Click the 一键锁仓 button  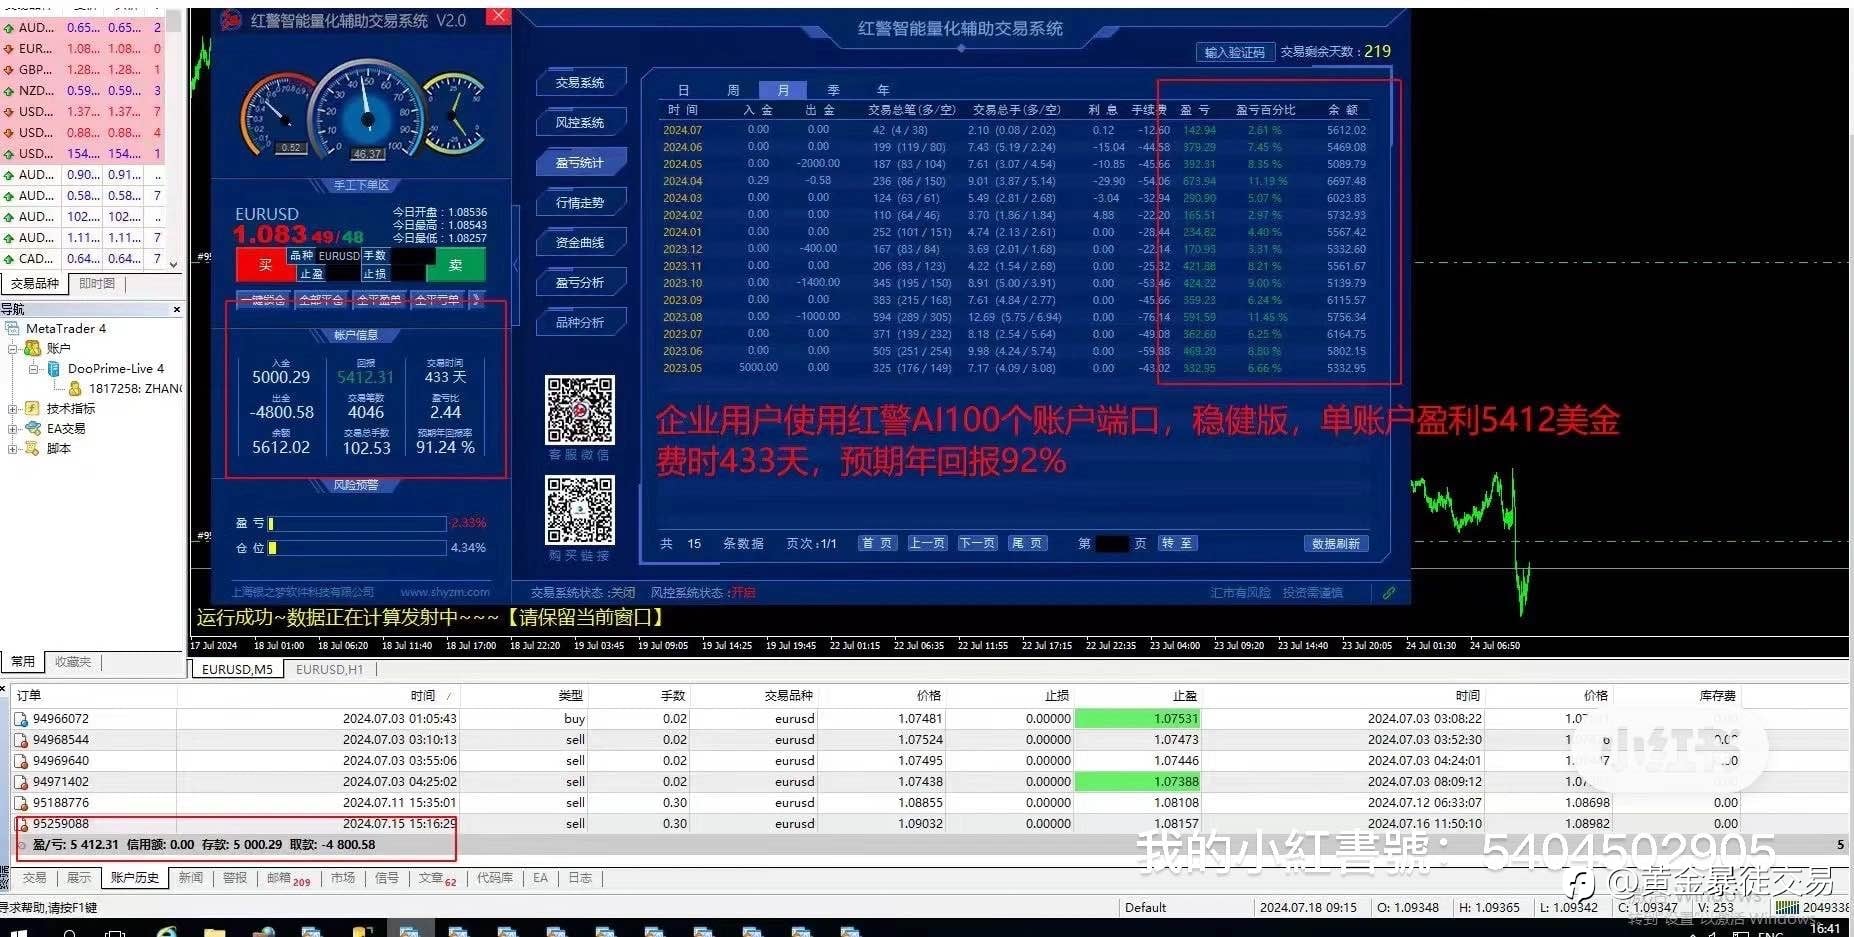pyautogui.click(x=265, y=300)
